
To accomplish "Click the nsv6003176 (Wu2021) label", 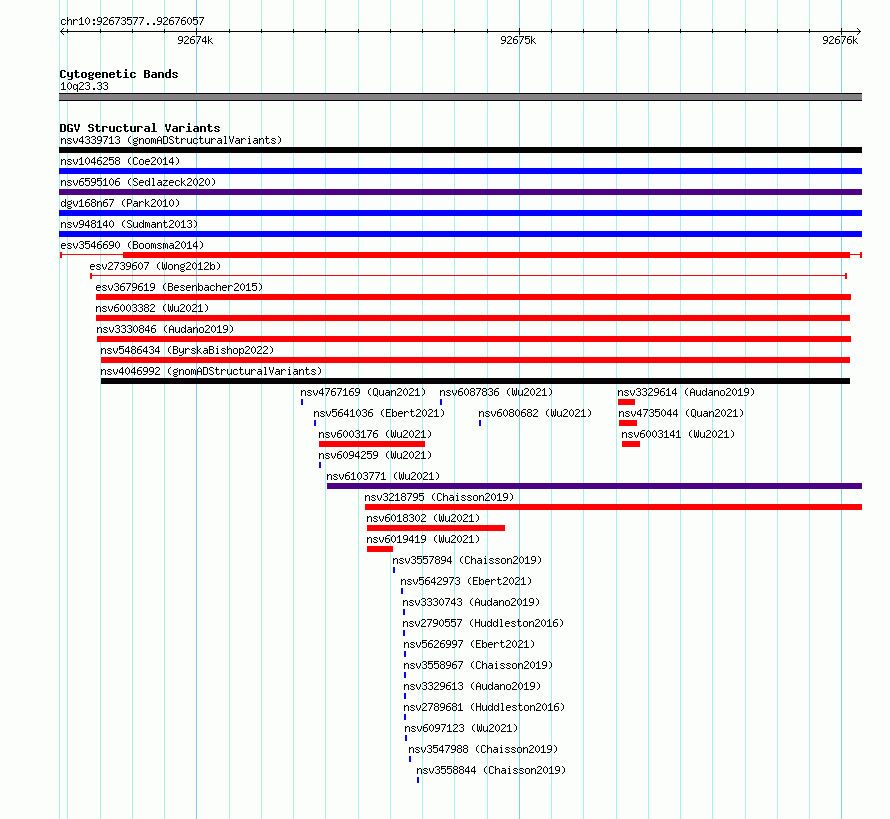I will pos(375,434).
